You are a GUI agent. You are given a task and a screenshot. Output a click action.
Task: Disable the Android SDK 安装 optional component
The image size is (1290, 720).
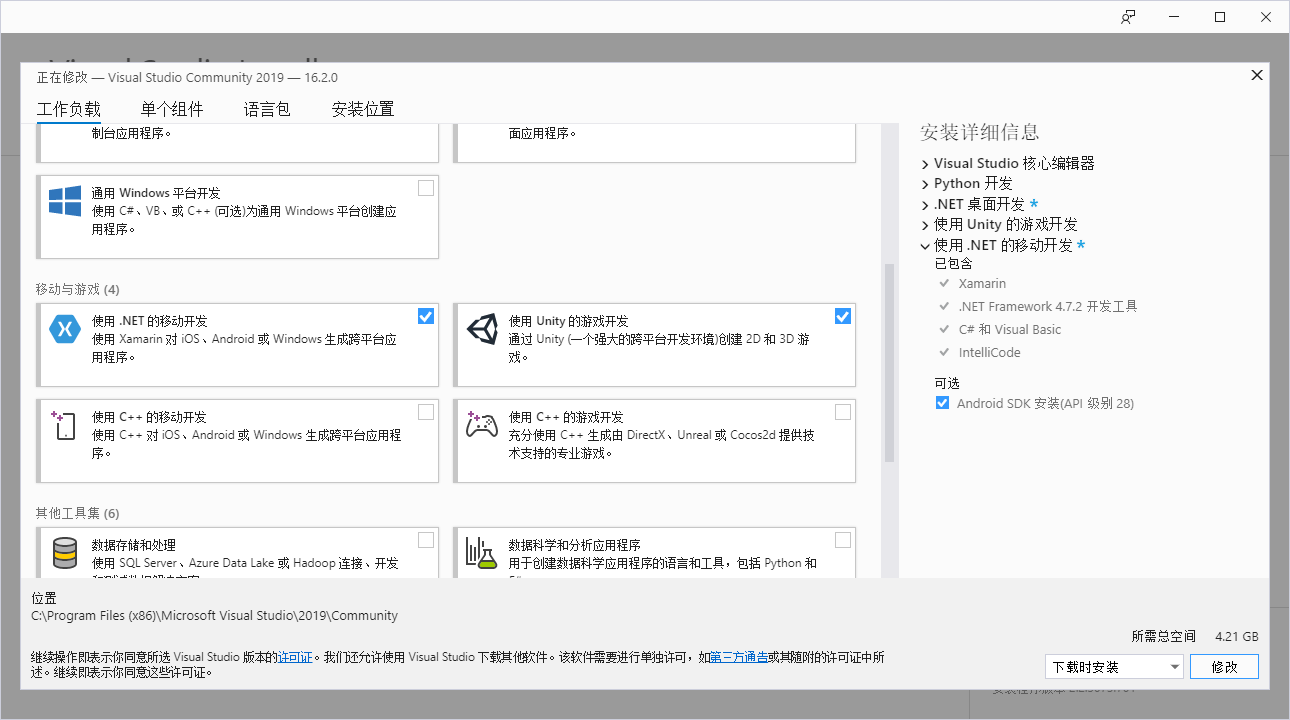coord(942,403)
